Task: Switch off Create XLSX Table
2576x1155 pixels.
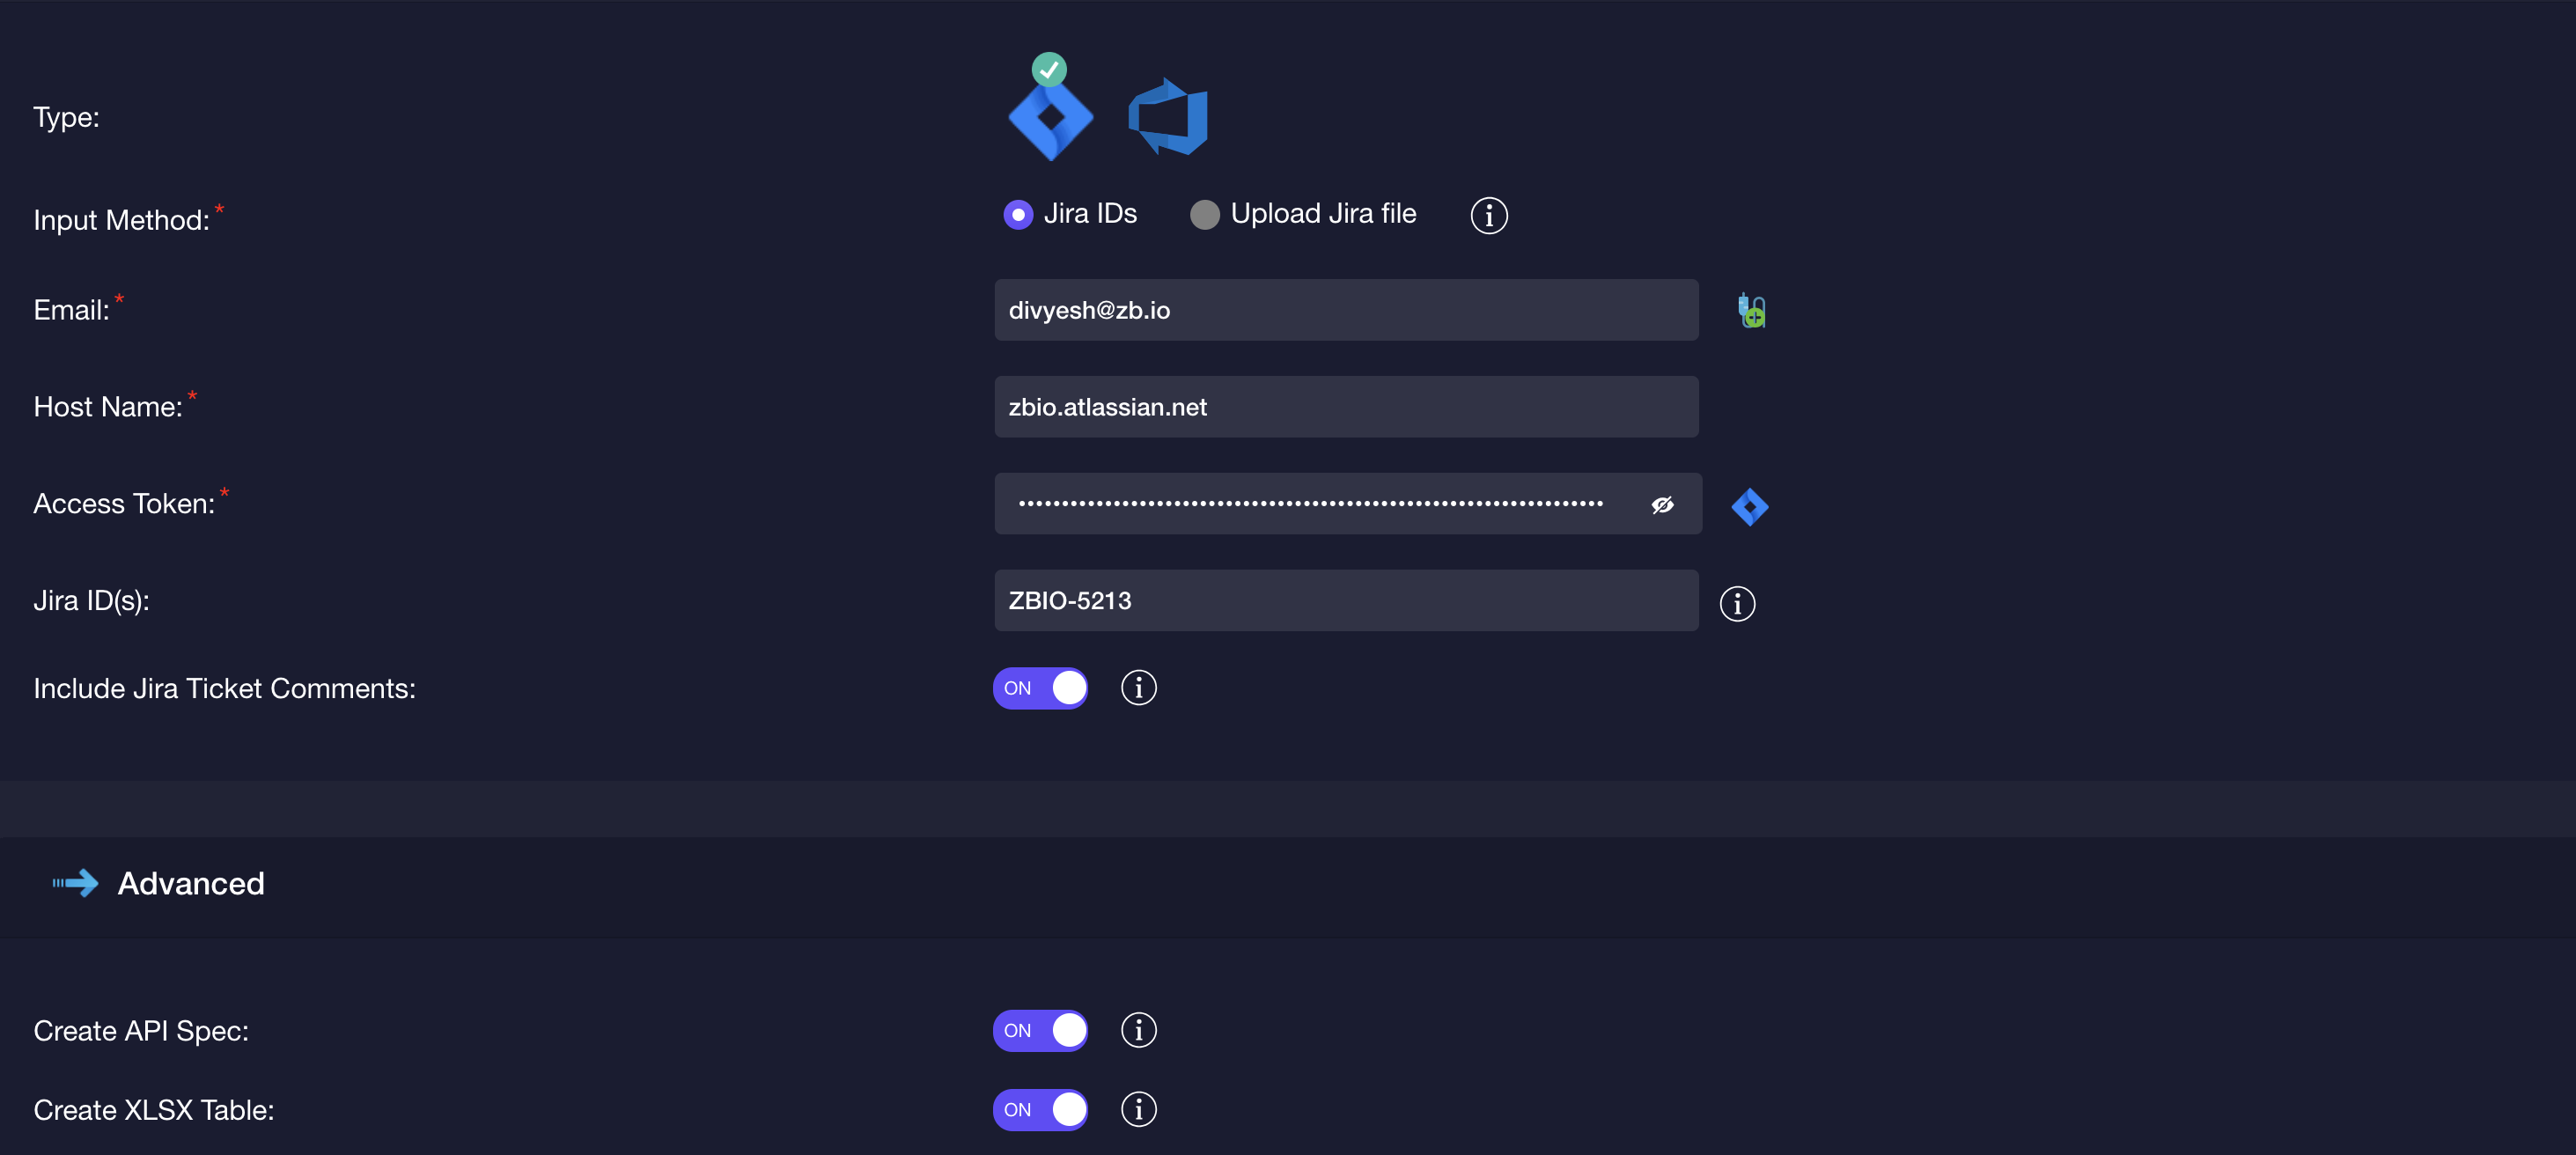Action: click(1040, 1109)
